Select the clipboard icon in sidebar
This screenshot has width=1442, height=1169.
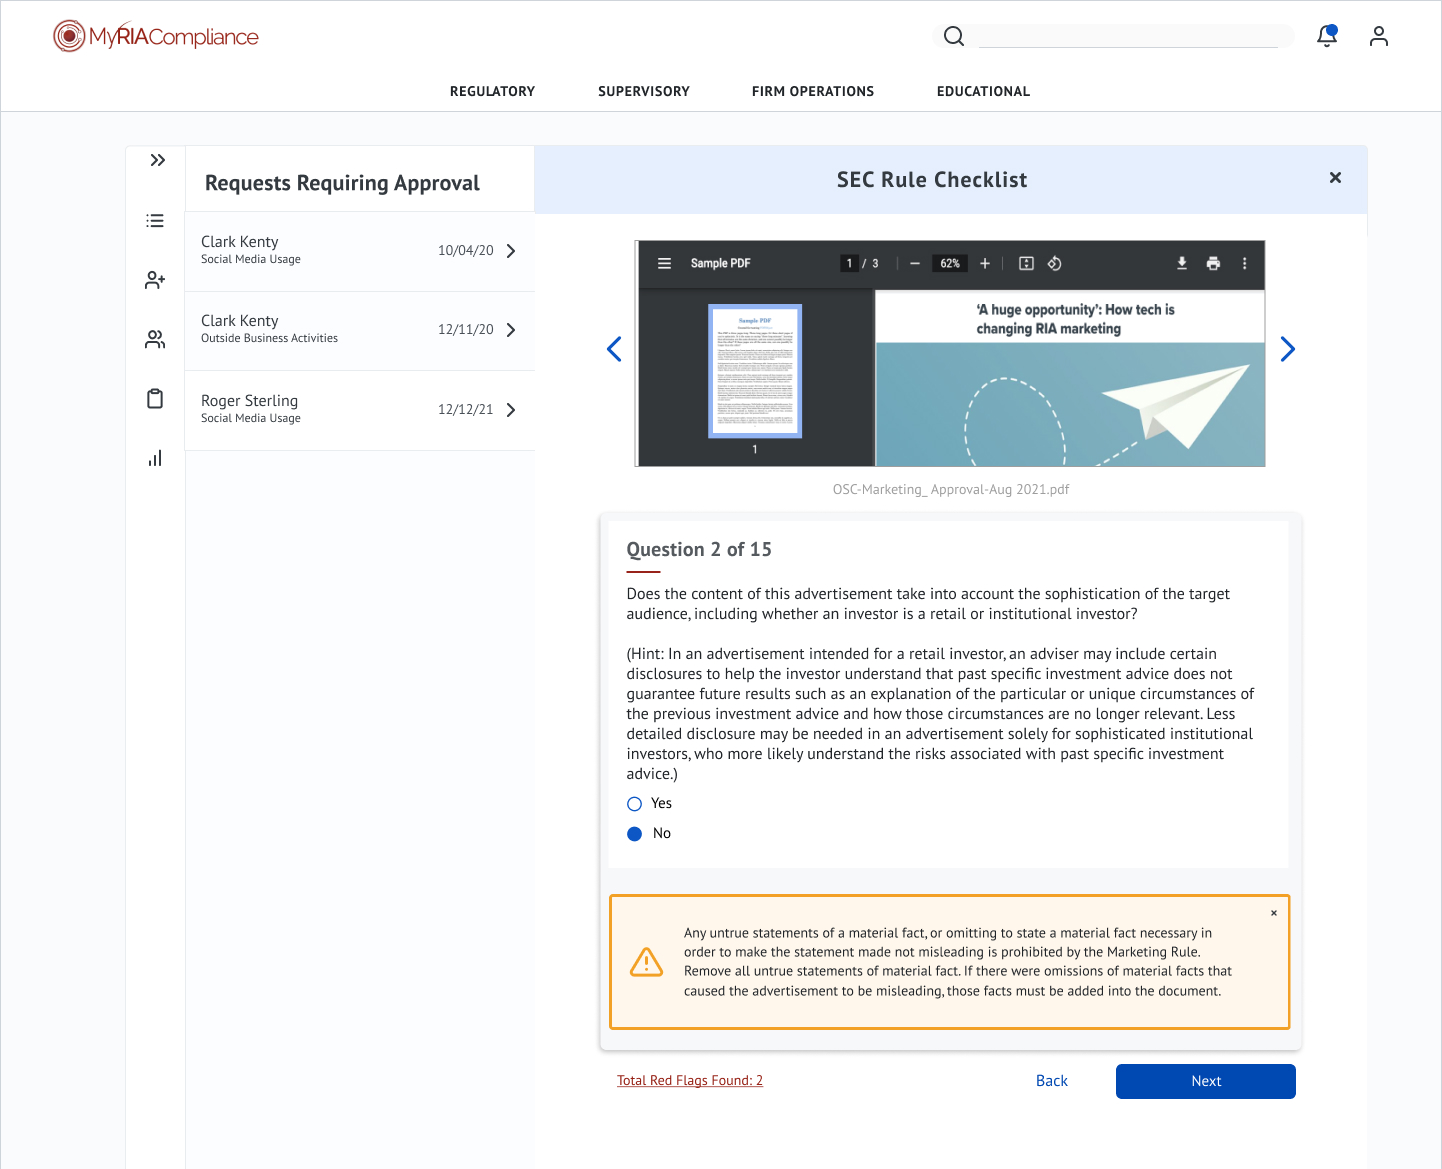(x=155, y=398)
